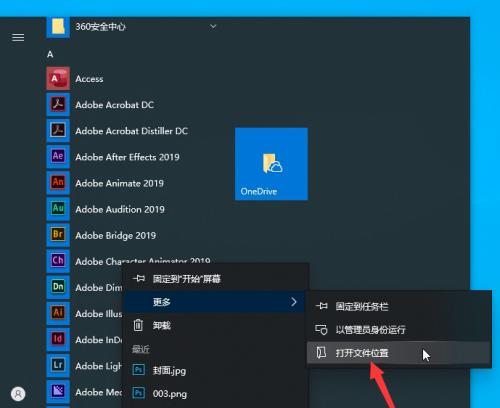Jump to letter A section header
The image size is (500, 408).
click(x=50, y=54)
